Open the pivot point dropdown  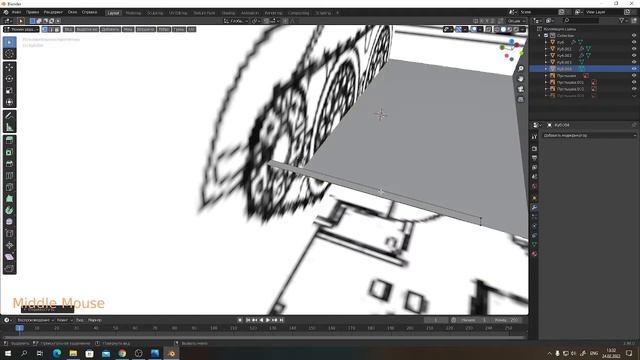pyautogui.click(x=256, y=20)
